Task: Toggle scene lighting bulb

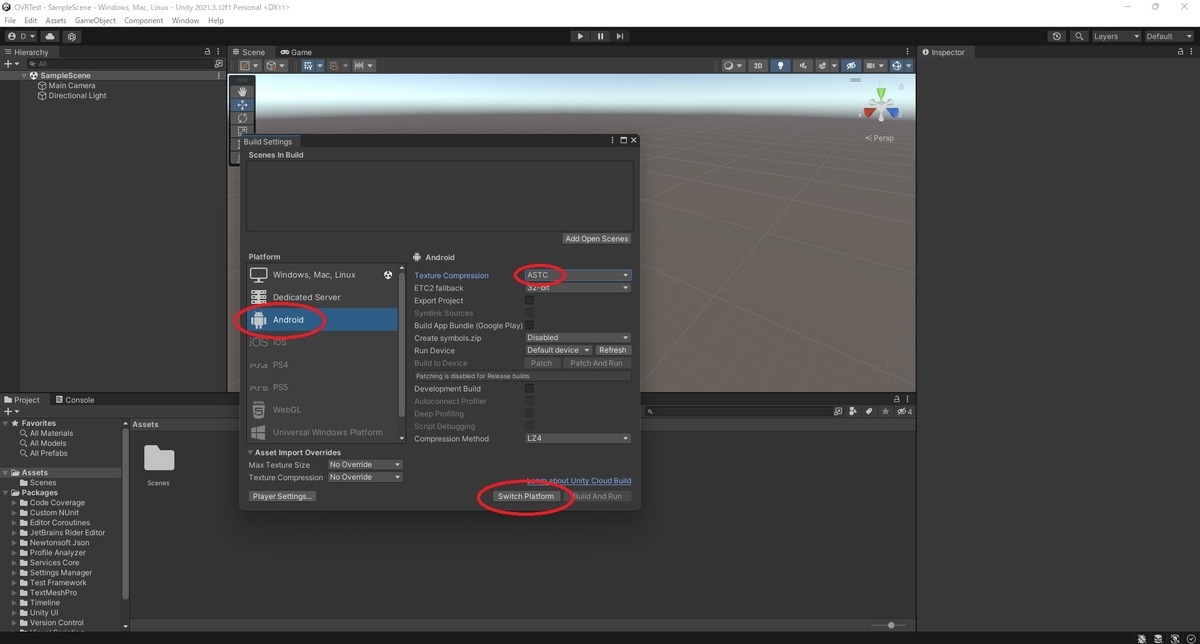Action: click(x=781, y=66)
